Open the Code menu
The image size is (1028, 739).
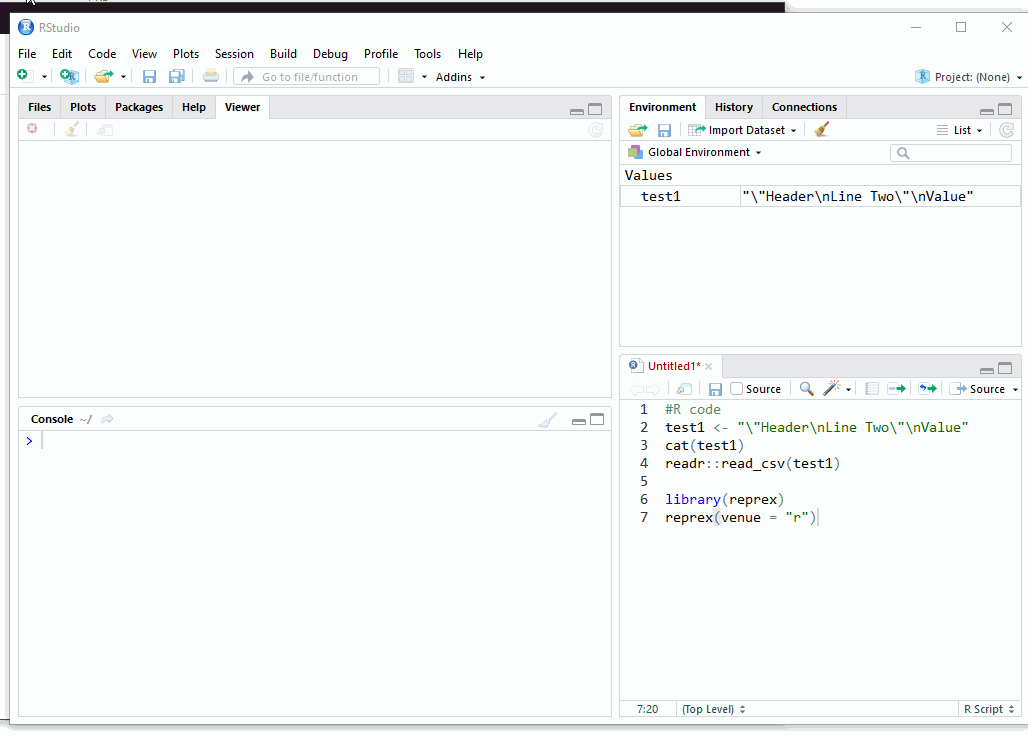click(102, 54)
